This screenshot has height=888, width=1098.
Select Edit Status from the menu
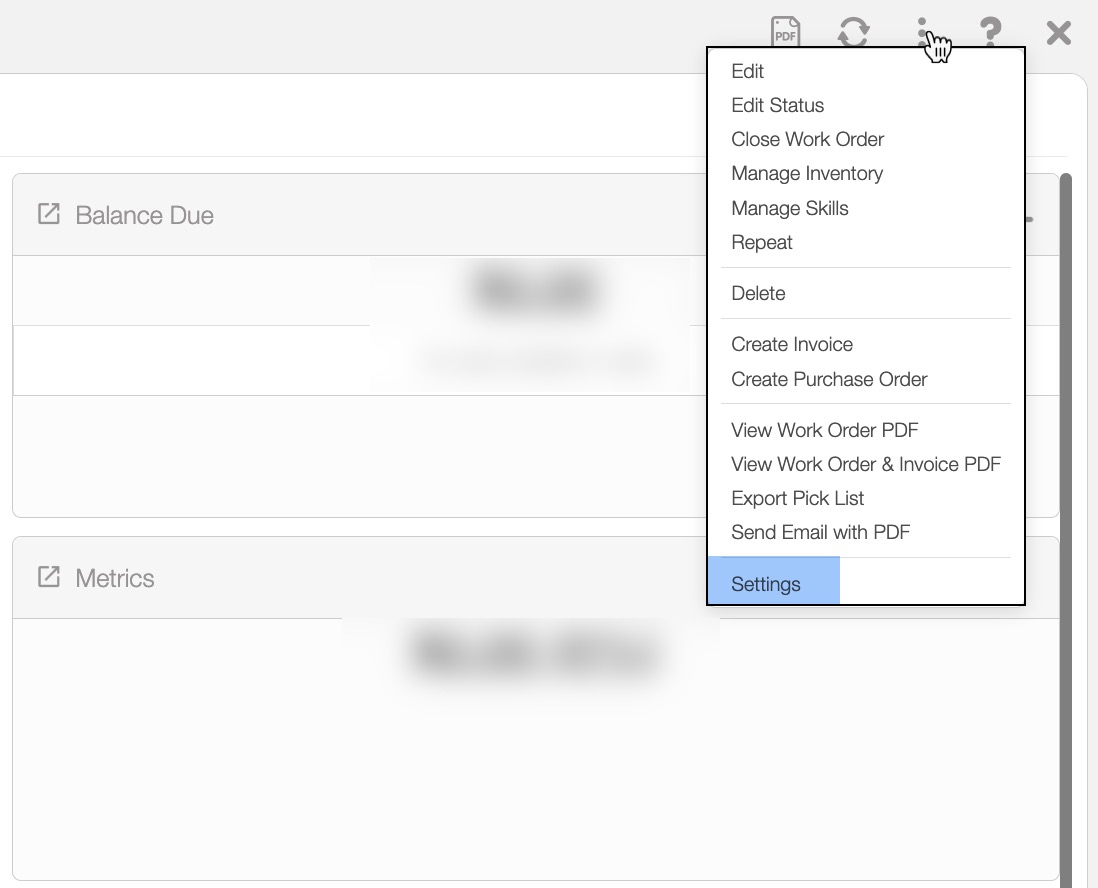tap(777, 105)
